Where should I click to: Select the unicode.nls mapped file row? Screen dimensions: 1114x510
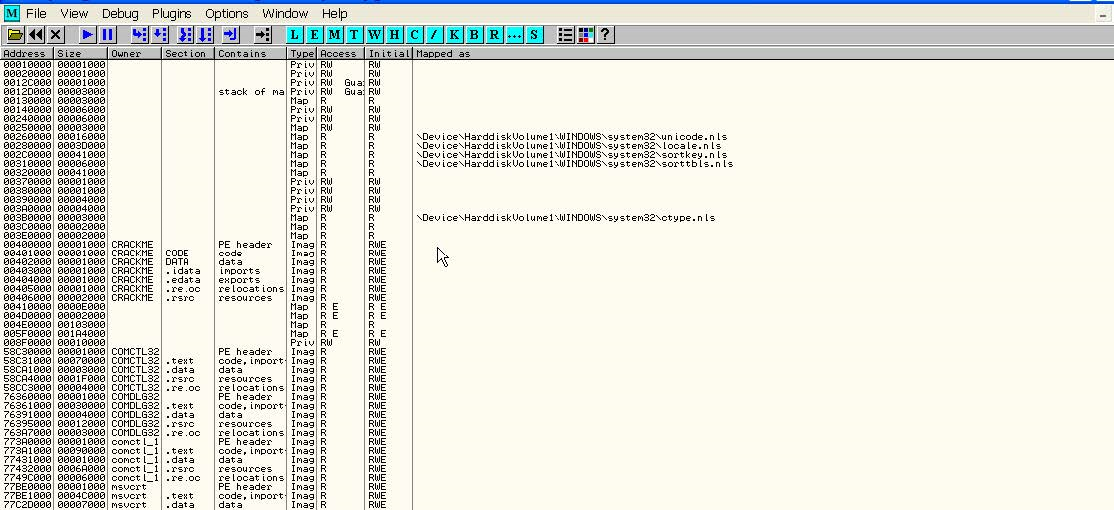[557, 137]
